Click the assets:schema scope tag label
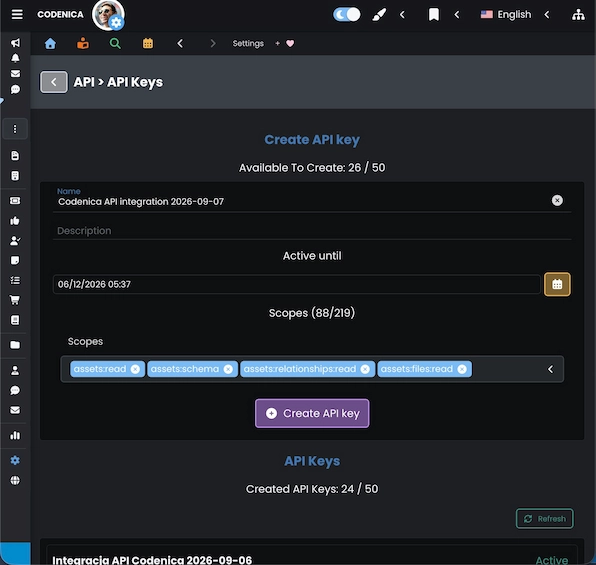 click(x=185, y=369)
